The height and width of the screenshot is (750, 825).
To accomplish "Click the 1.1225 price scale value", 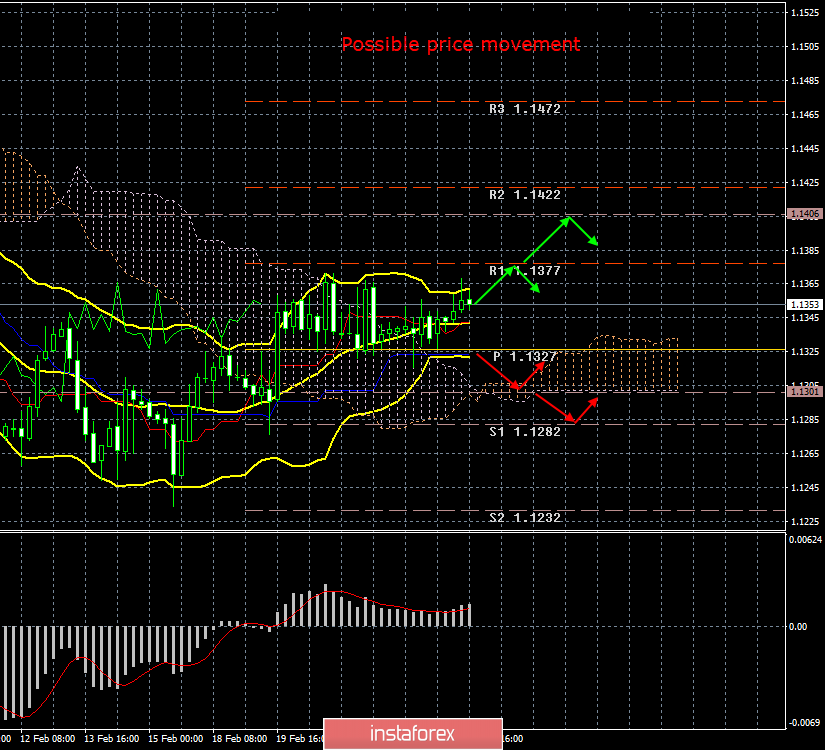I will 805,522.
